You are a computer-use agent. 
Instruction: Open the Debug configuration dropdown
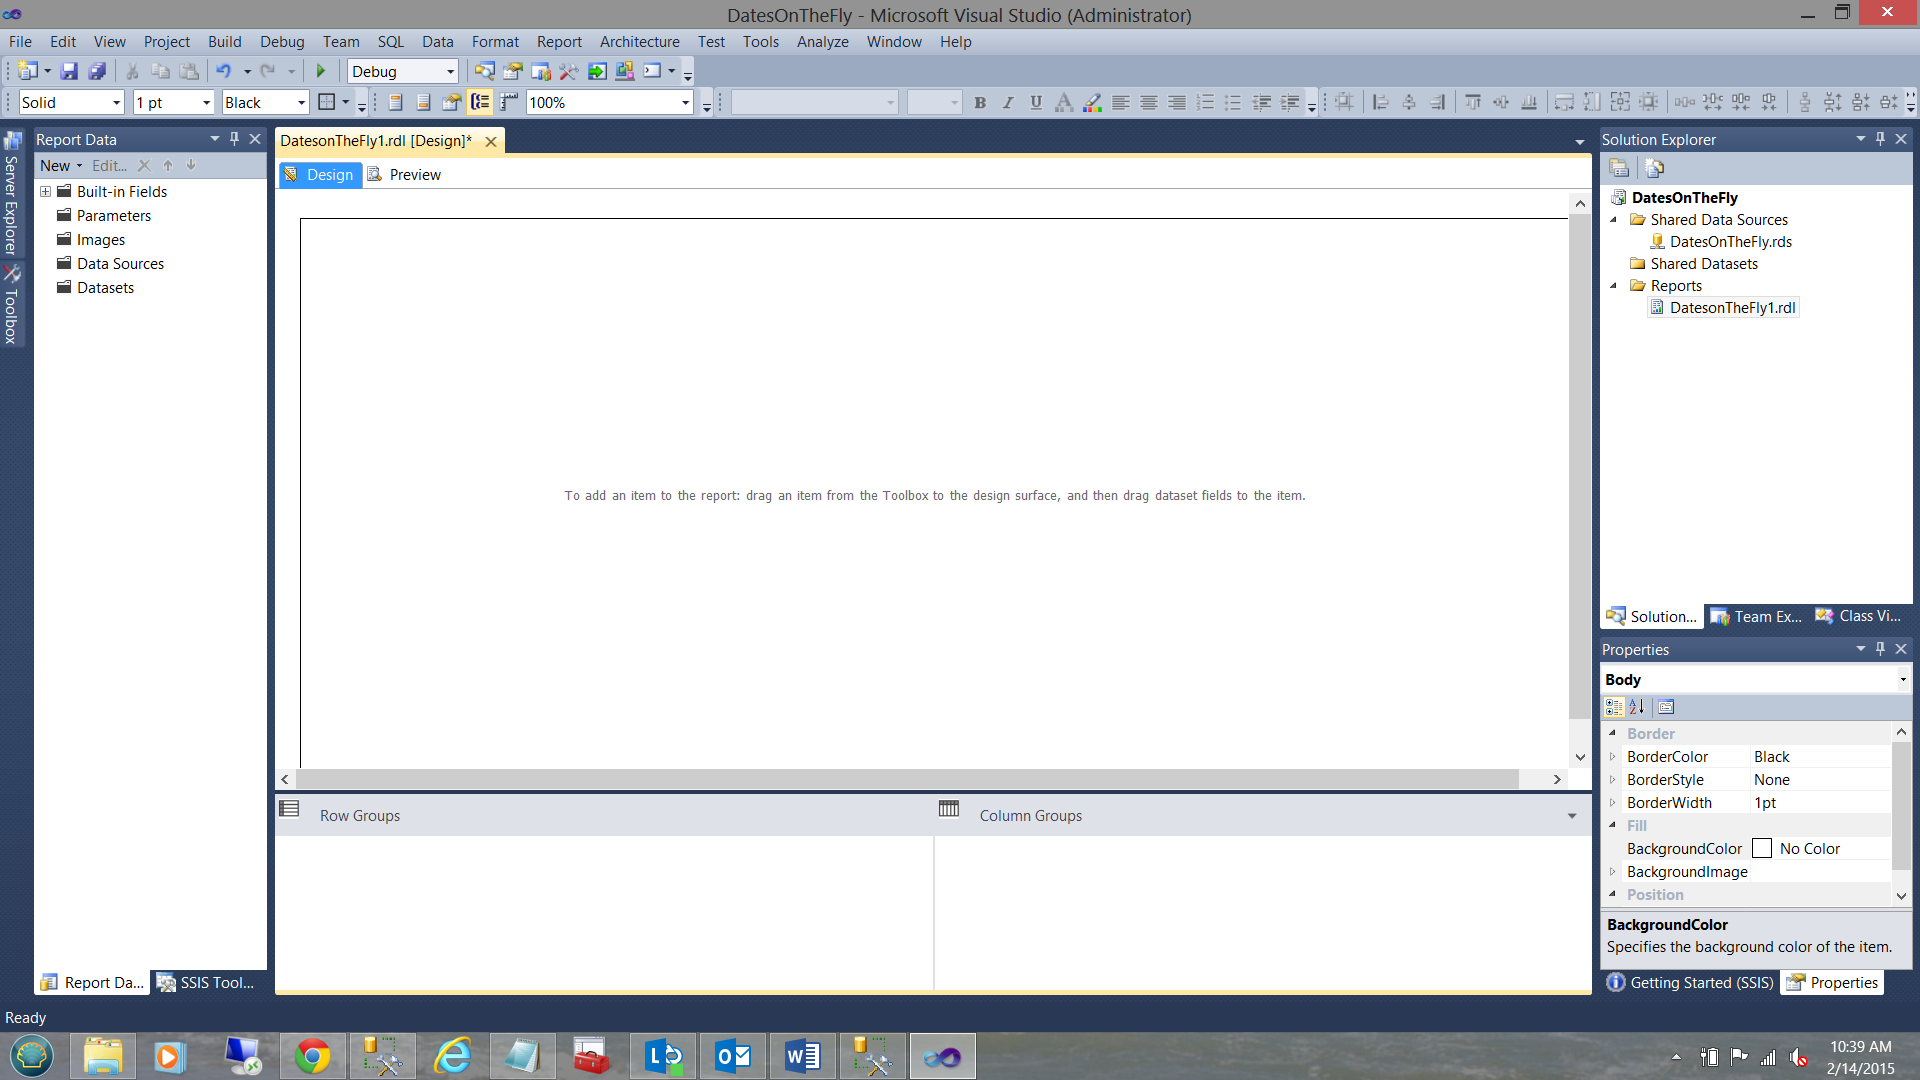pyautogui.click(x=450, y=71)
